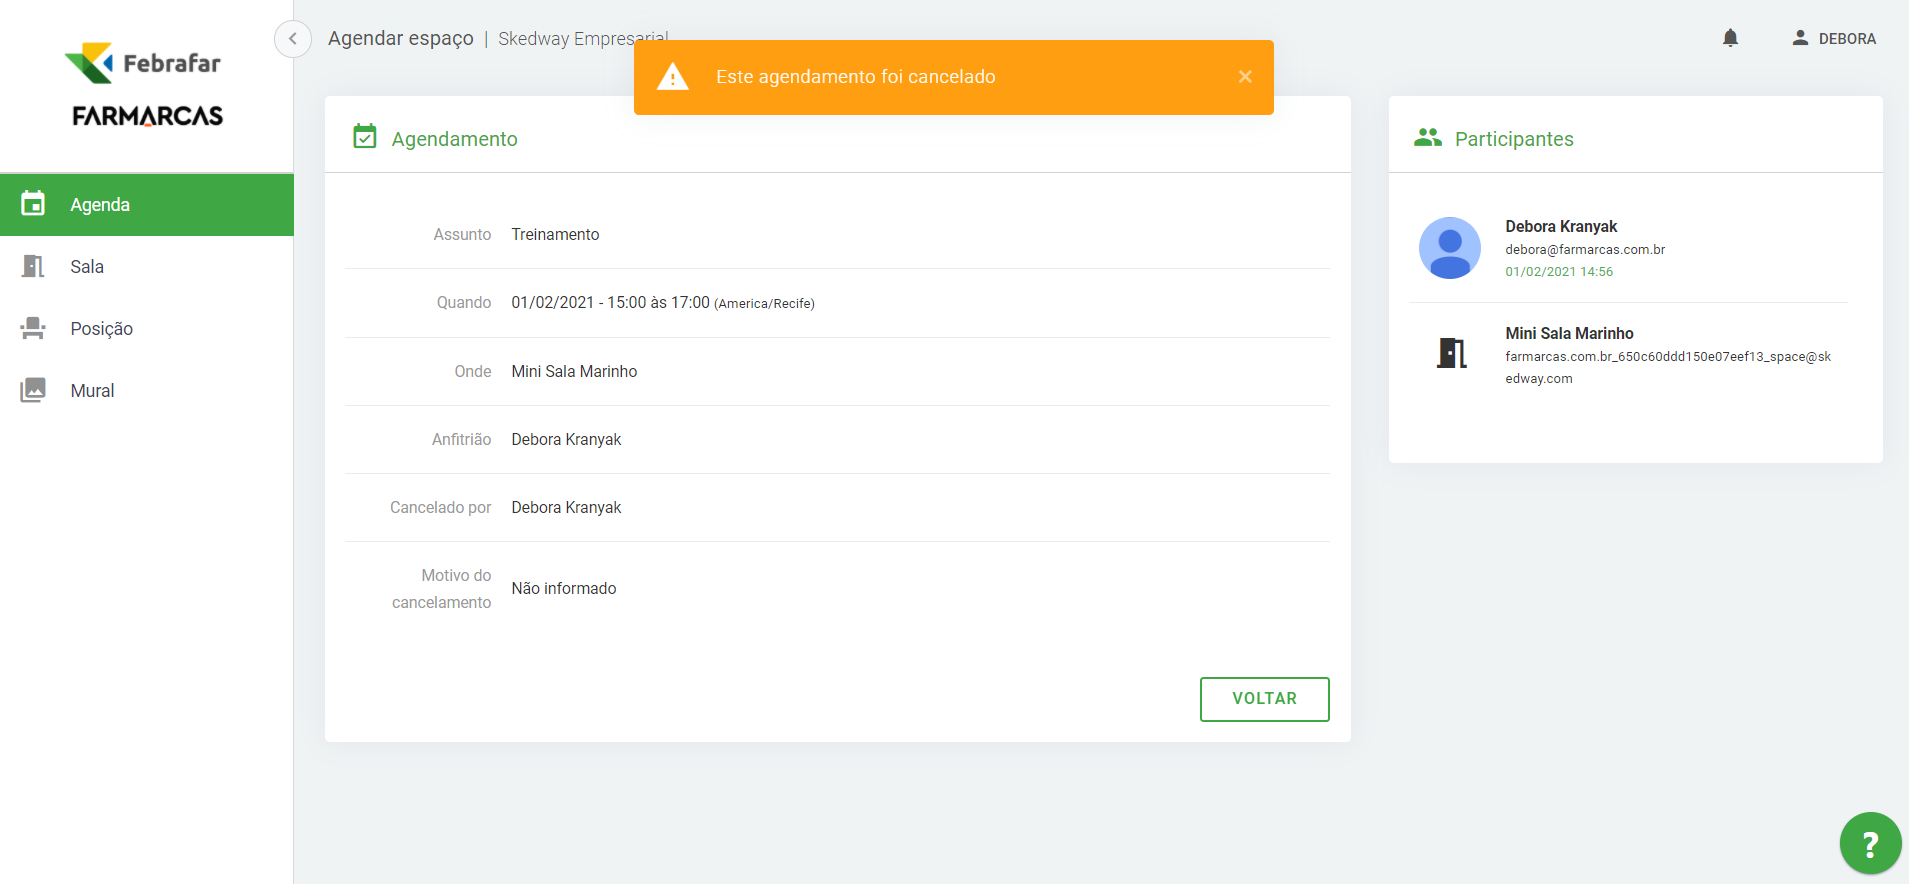Dismiss the cancelled booking alert
The height and width of the screenshot is (884, 1909).
pyautogui.click(x=1245, y=77)
